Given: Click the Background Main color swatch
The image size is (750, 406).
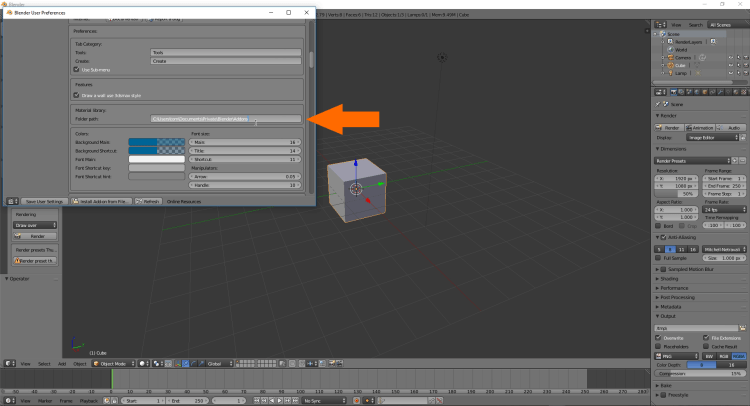Looking at the screenshot, I should [x=157, y=140].
